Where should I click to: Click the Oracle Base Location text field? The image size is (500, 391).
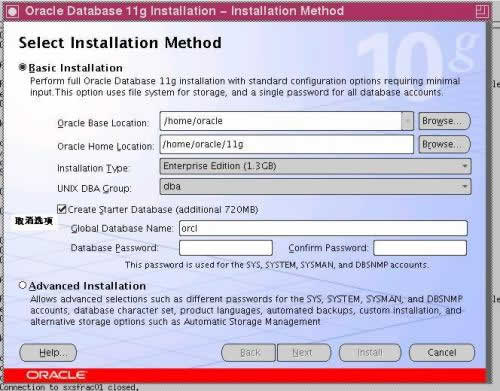pyautogui.click(x=281, y=121)
